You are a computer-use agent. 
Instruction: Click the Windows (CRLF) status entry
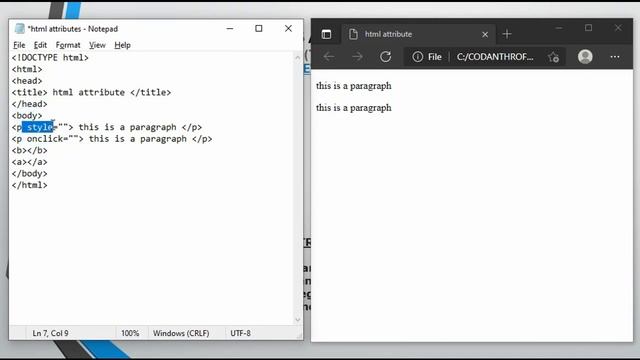[x=181, y=333]
